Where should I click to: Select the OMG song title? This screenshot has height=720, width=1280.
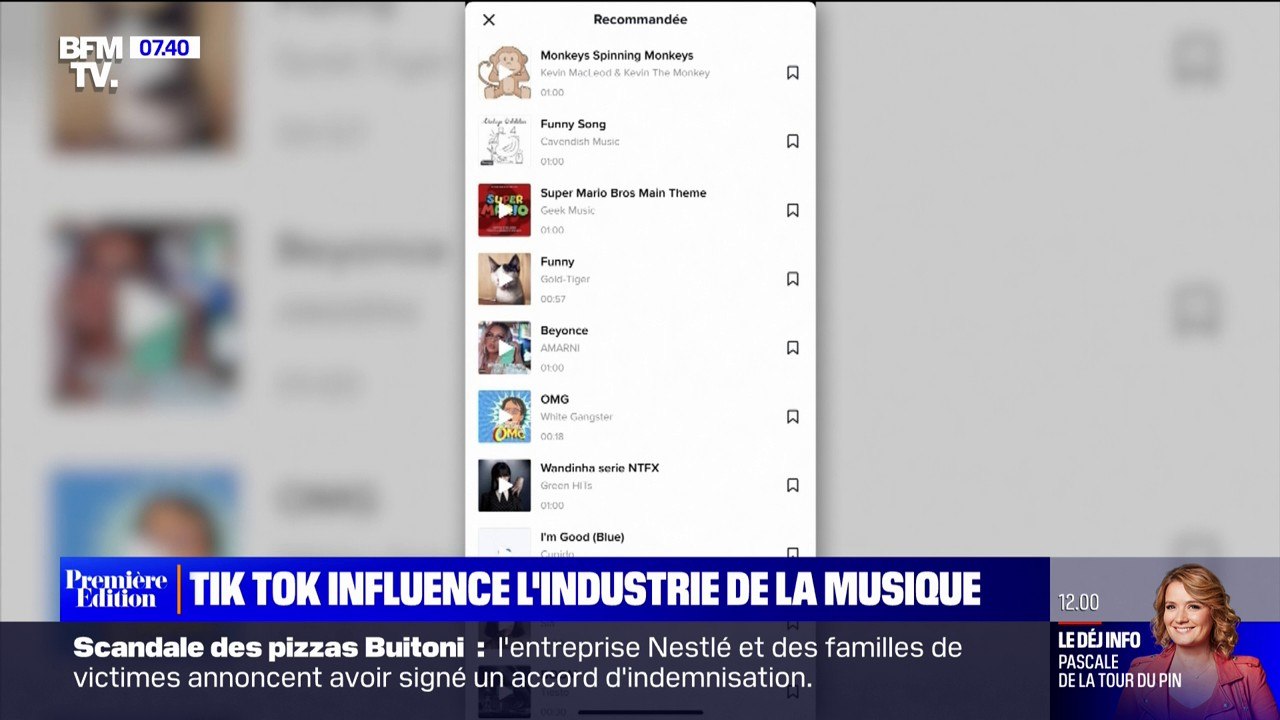click(555, 400)
